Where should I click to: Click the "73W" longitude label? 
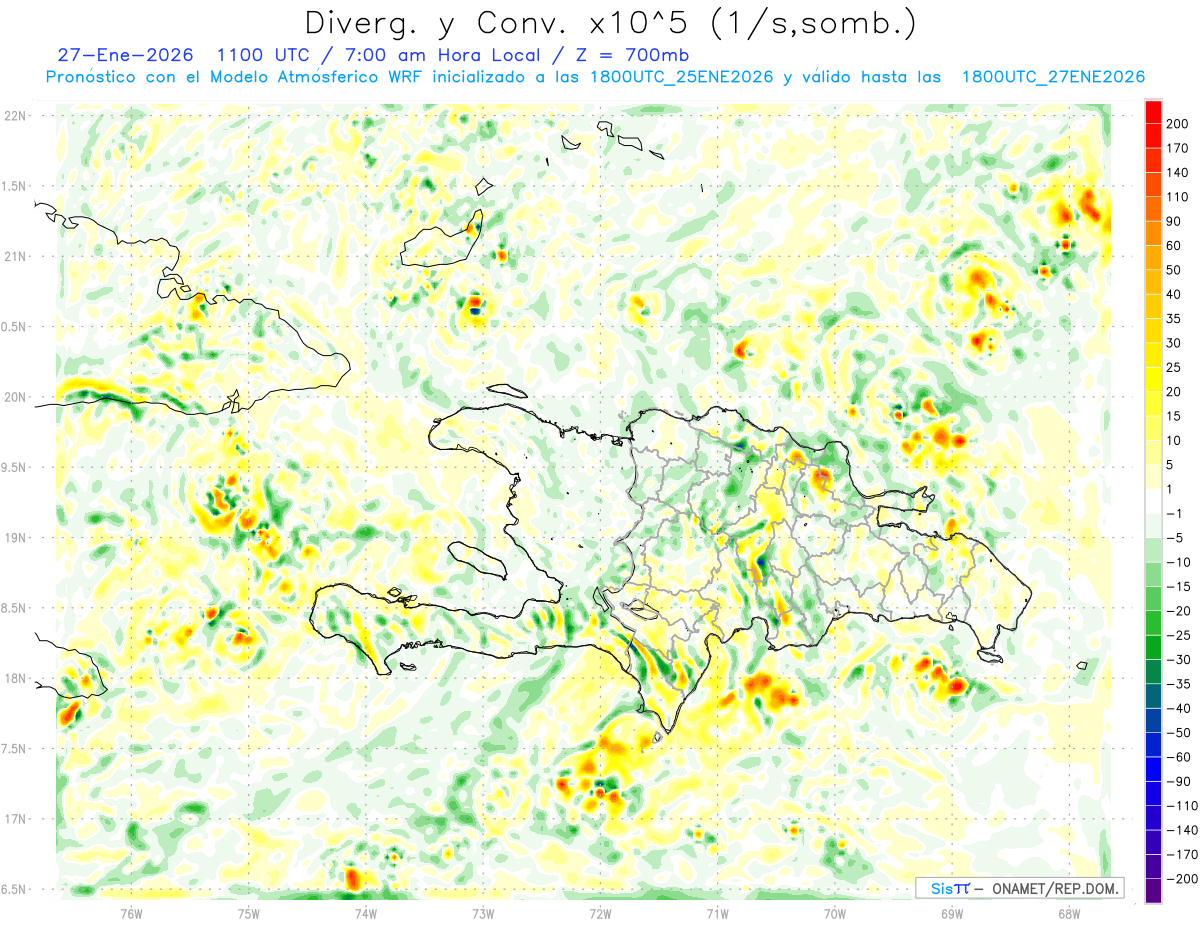tap(483, 912)
